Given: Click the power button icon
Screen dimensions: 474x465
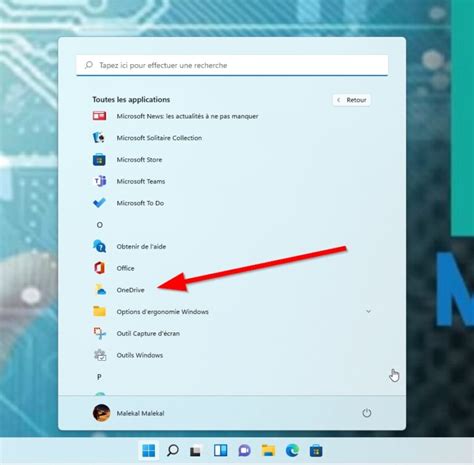Looking at the screenshot, I should [x=367, y=413].
